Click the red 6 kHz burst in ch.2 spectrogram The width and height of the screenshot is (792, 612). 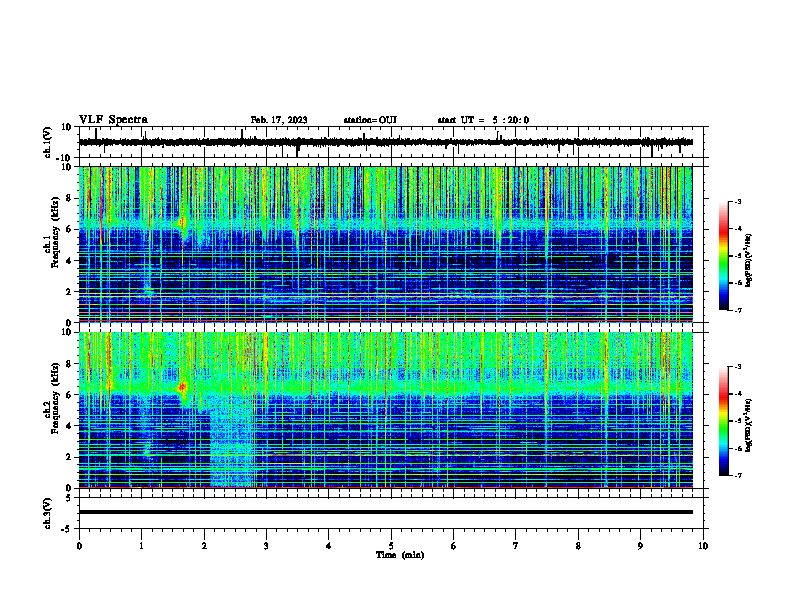tap(182, 388)
